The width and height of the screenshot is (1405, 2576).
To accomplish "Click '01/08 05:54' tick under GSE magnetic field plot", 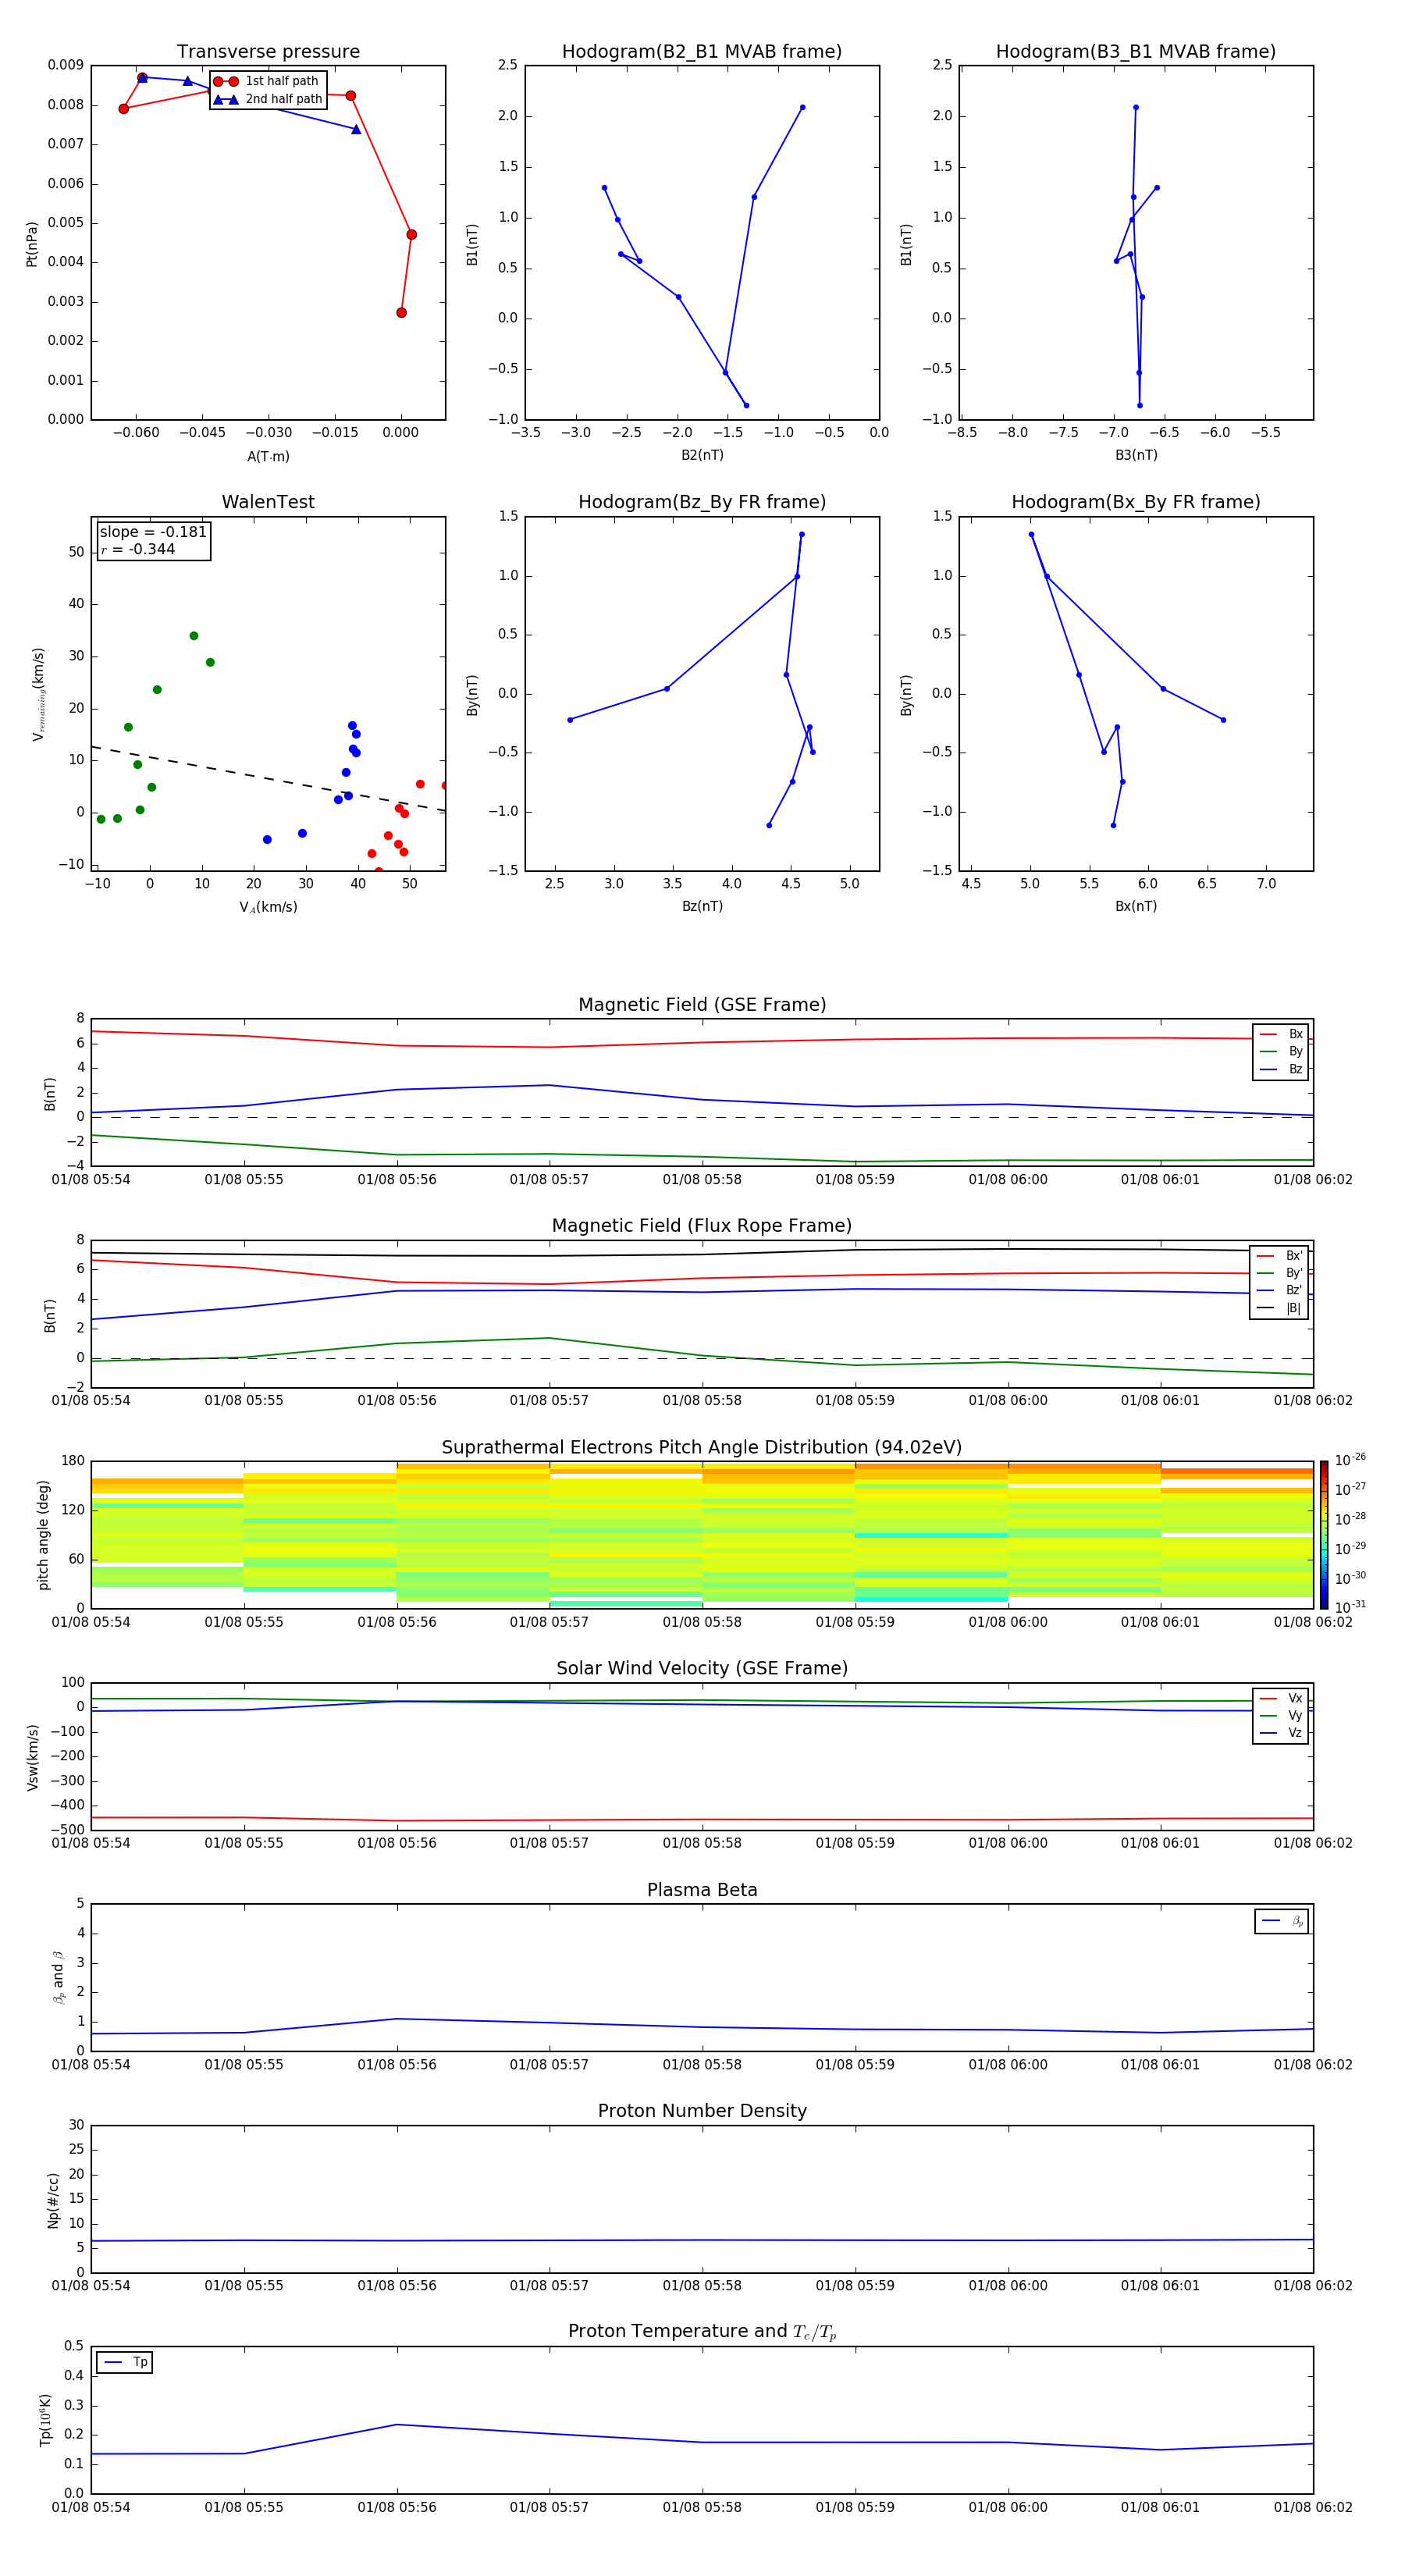I will [x=91, y=1180].
